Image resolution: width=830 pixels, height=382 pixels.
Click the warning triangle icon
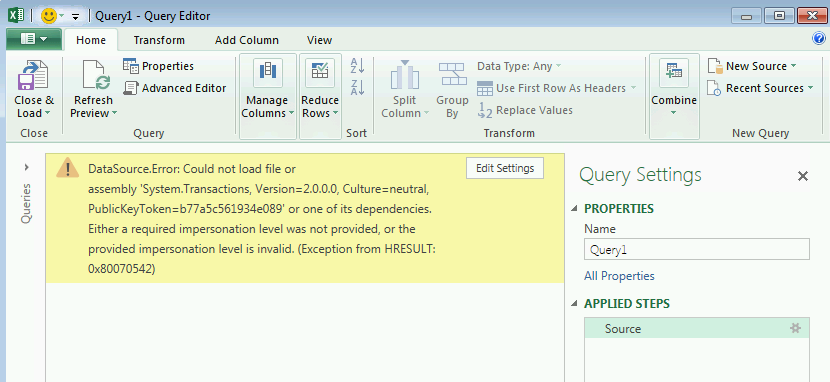[x=68, y=167]
